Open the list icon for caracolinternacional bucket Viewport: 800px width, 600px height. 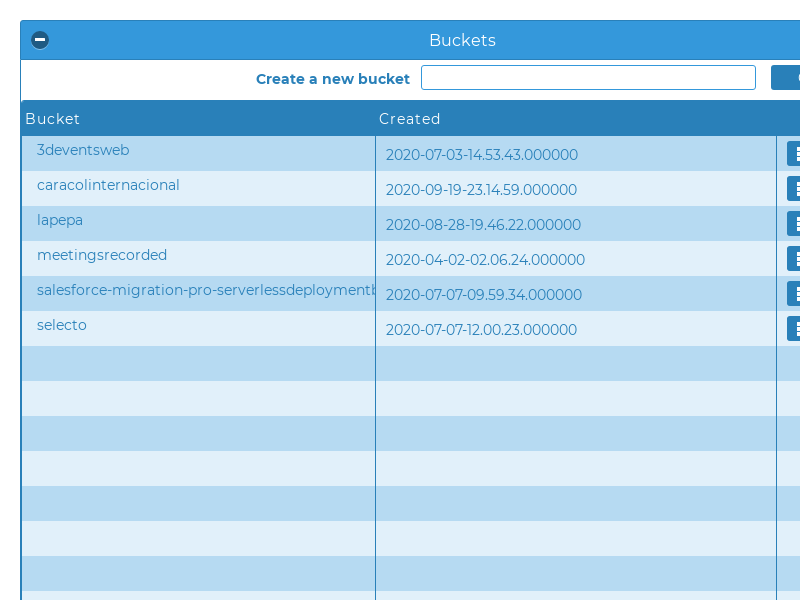(x=795, y=189)
